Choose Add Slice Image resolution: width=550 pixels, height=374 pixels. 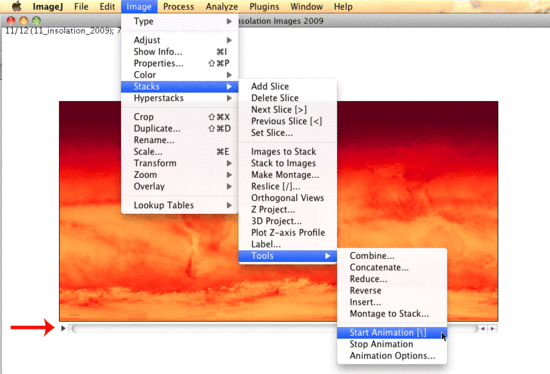coord(288,86)
